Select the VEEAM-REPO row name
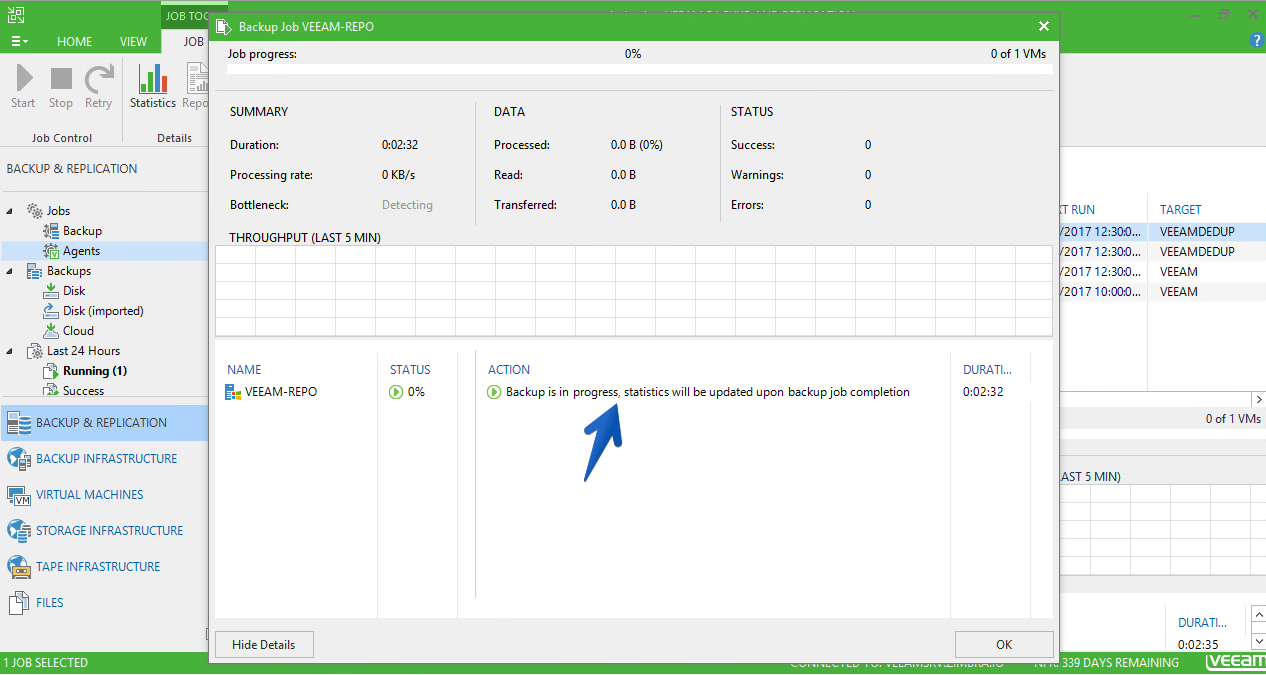1266x675 pixels. tap(281, 392)
